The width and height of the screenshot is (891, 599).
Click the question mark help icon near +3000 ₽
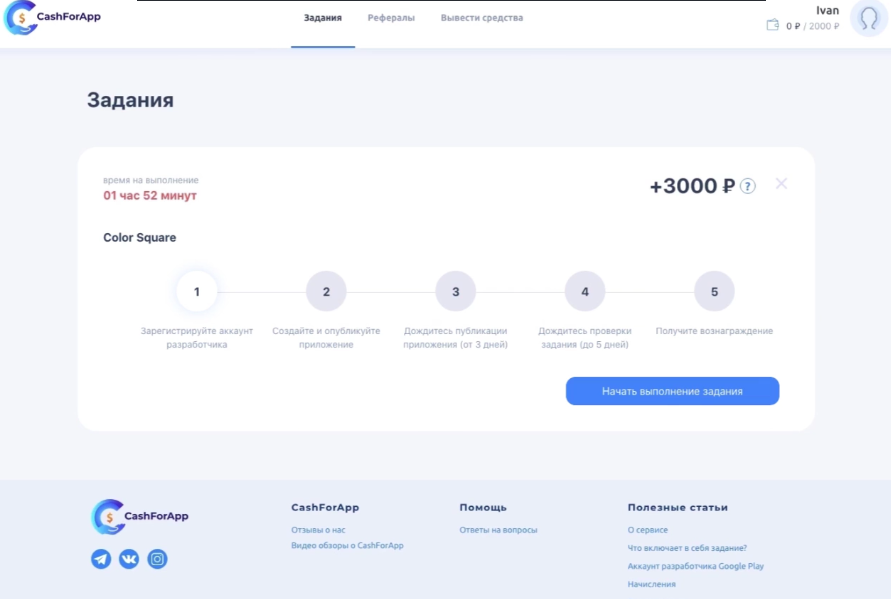pyautogui.click(x=748, y=186)
